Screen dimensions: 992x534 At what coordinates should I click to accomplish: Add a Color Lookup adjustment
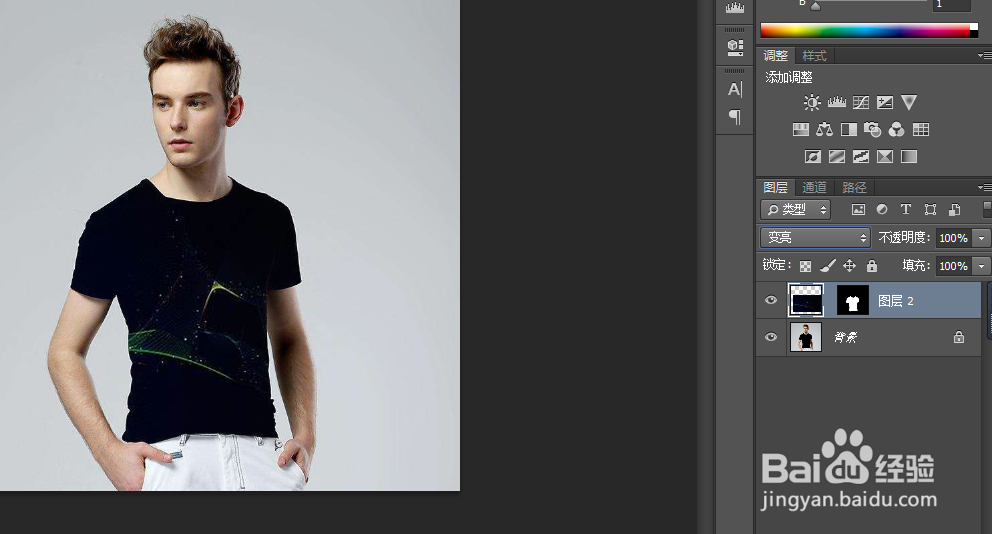(921, 130)
